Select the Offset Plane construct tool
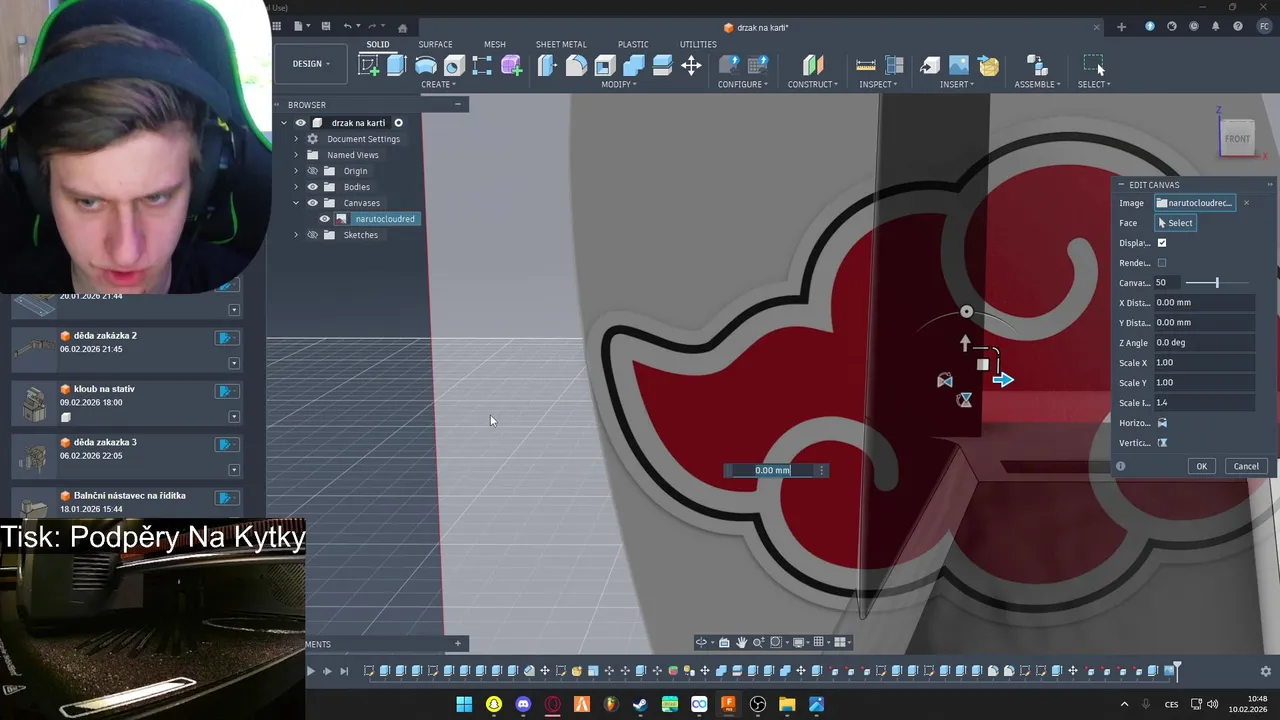This screenshot has height=720, width=1280. click(x=813, y=66)
